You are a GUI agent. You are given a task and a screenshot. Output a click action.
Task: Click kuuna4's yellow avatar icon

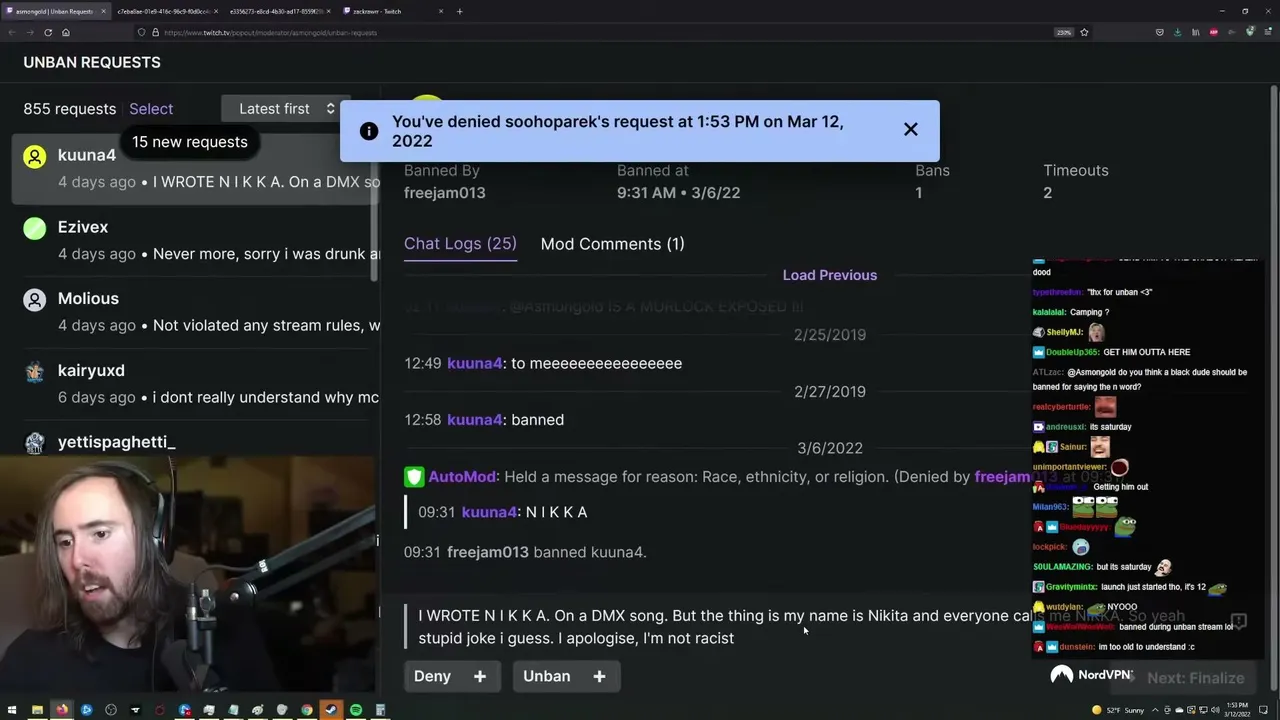click(35, 157)
